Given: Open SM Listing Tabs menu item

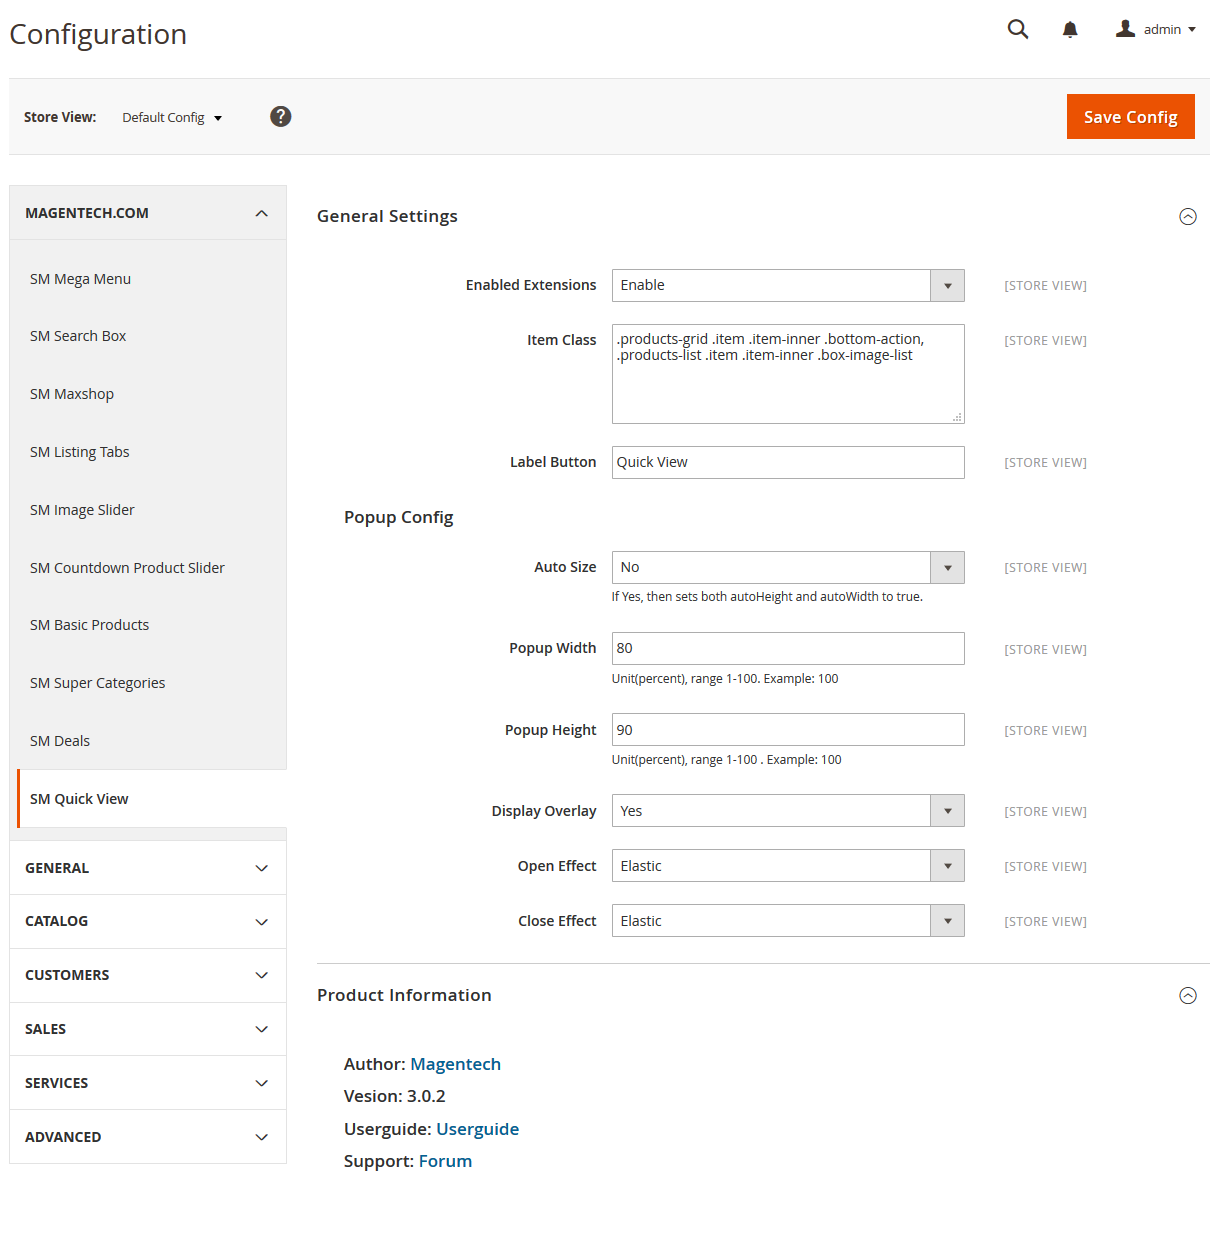Looking at the screenshot, I should 80,452.
